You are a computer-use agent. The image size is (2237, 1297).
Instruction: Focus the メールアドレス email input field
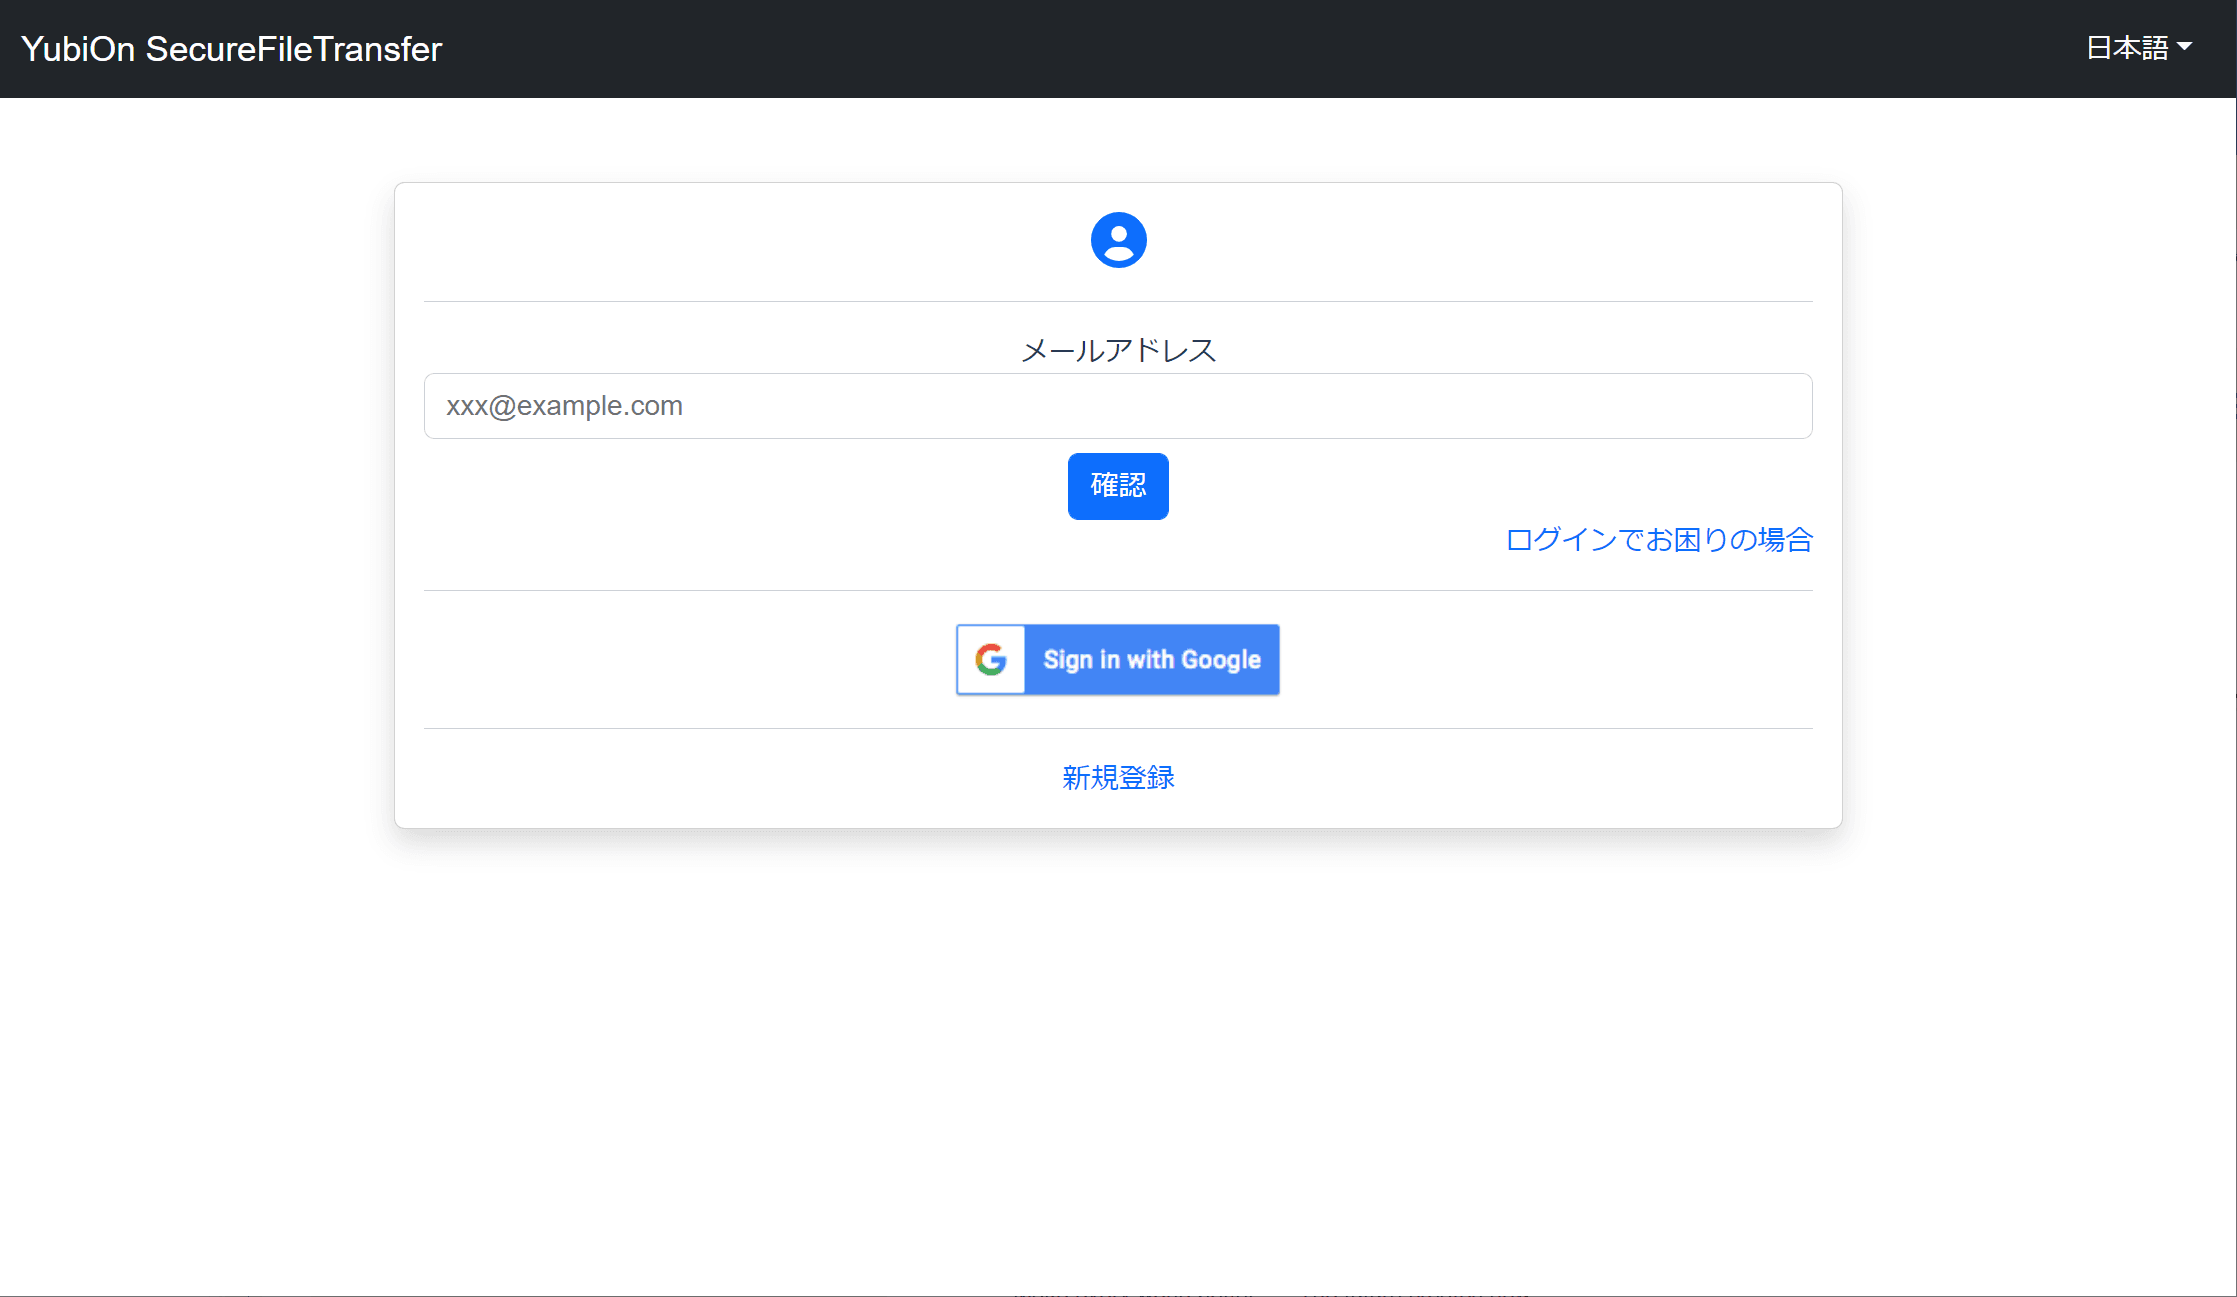(x=1118, y=406)
